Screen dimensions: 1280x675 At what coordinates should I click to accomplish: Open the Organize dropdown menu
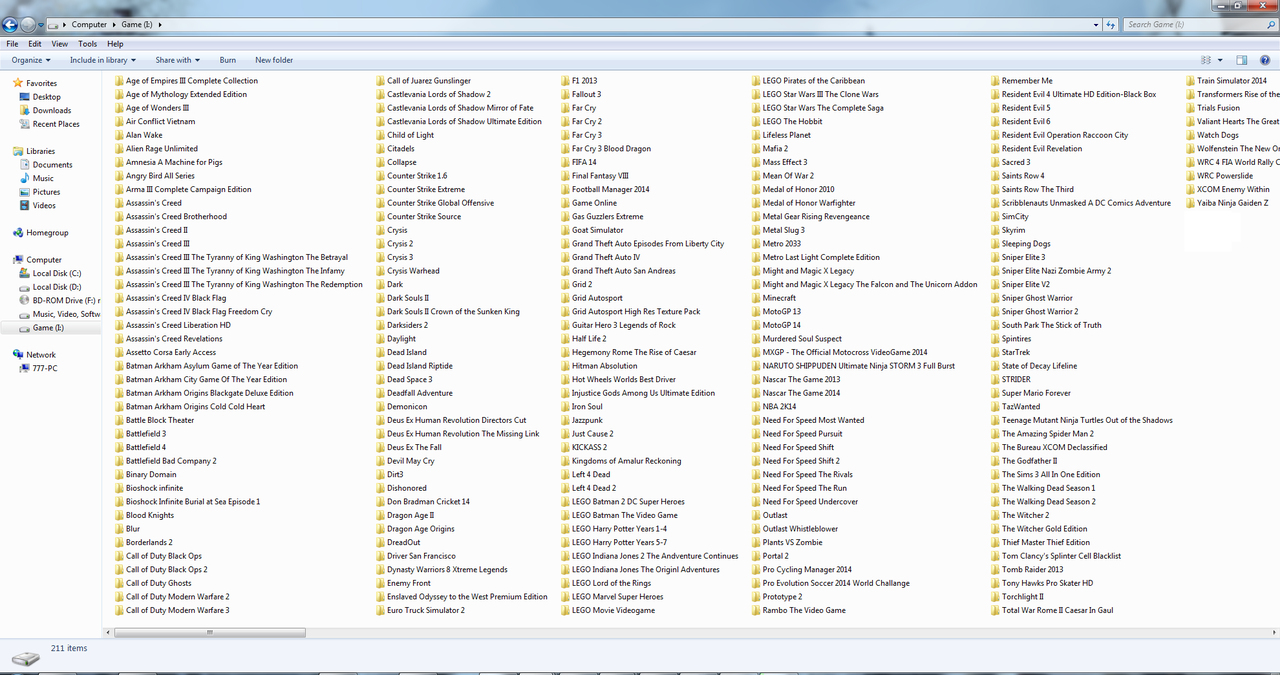tap(31, 60)
